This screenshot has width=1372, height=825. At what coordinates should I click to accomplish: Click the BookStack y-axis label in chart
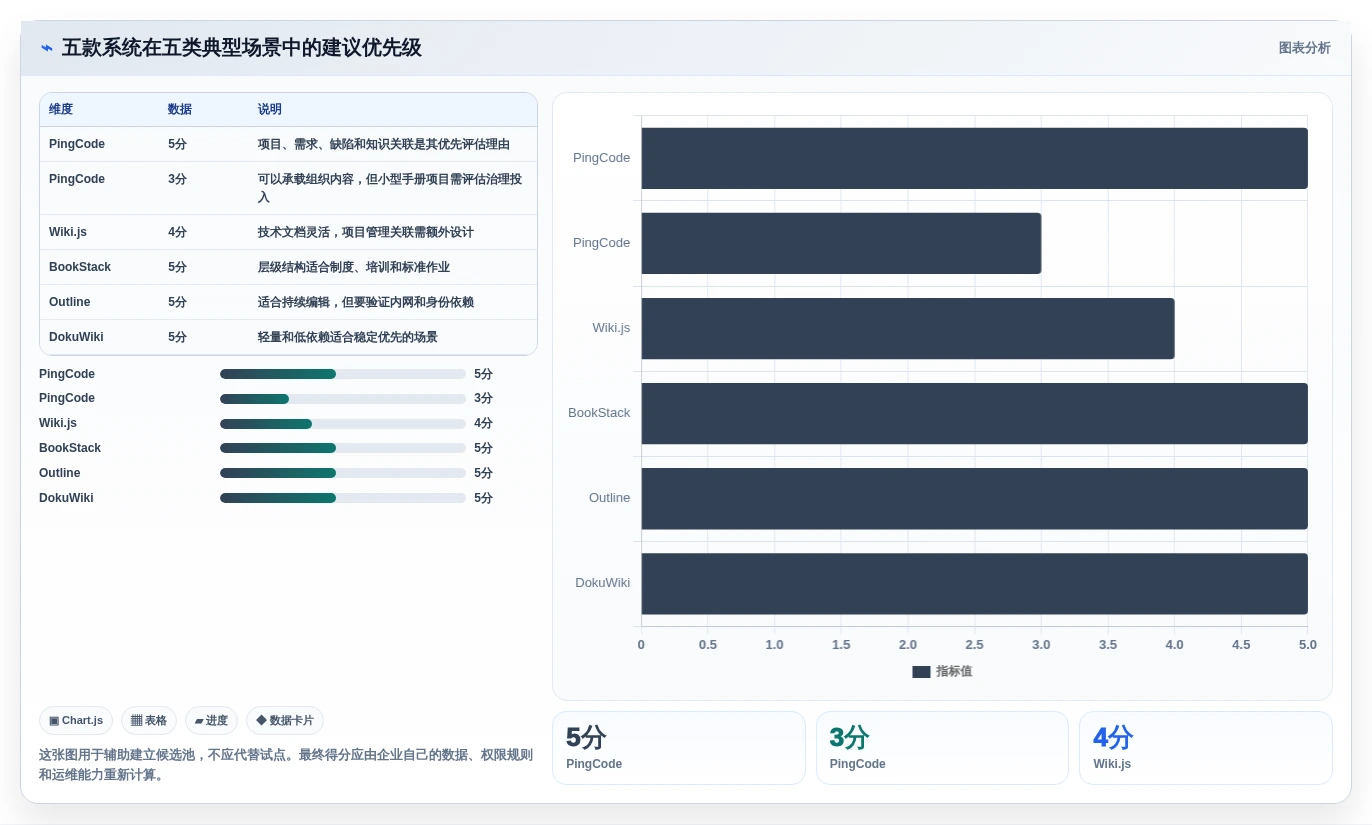point(599,413)
